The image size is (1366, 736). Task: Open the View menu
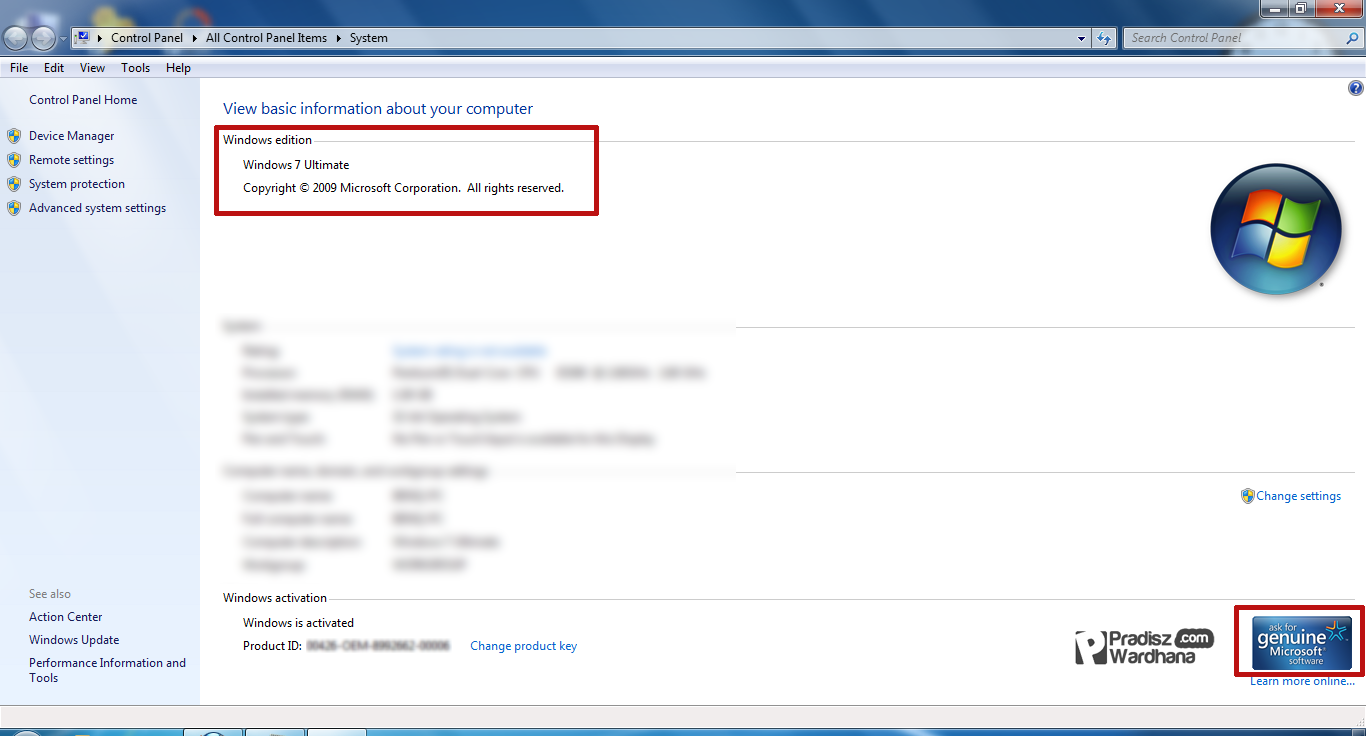tap(92, 68)
